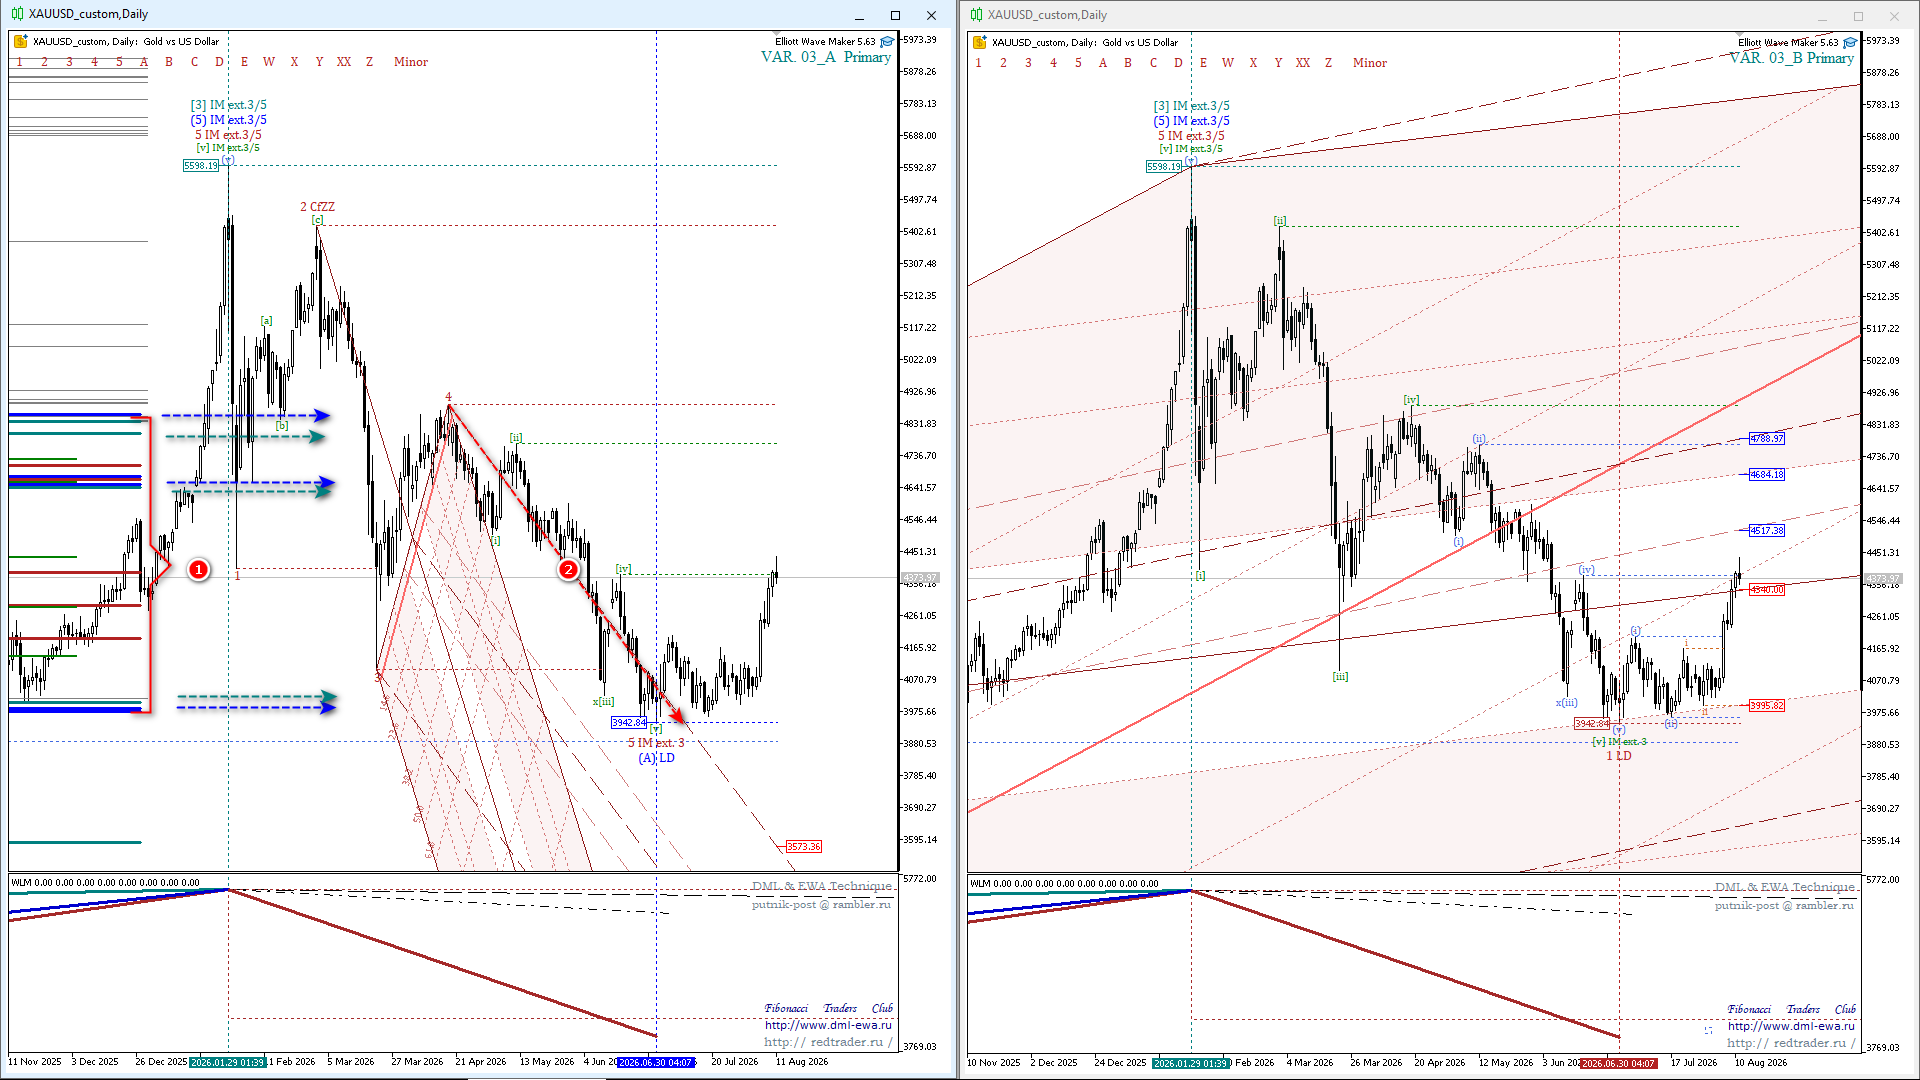Select the 5598.19 price label in the VAR. 03_A chart
This screenshot has width=1920, height=1080.
pyautogui.click(x=201, y=166)
